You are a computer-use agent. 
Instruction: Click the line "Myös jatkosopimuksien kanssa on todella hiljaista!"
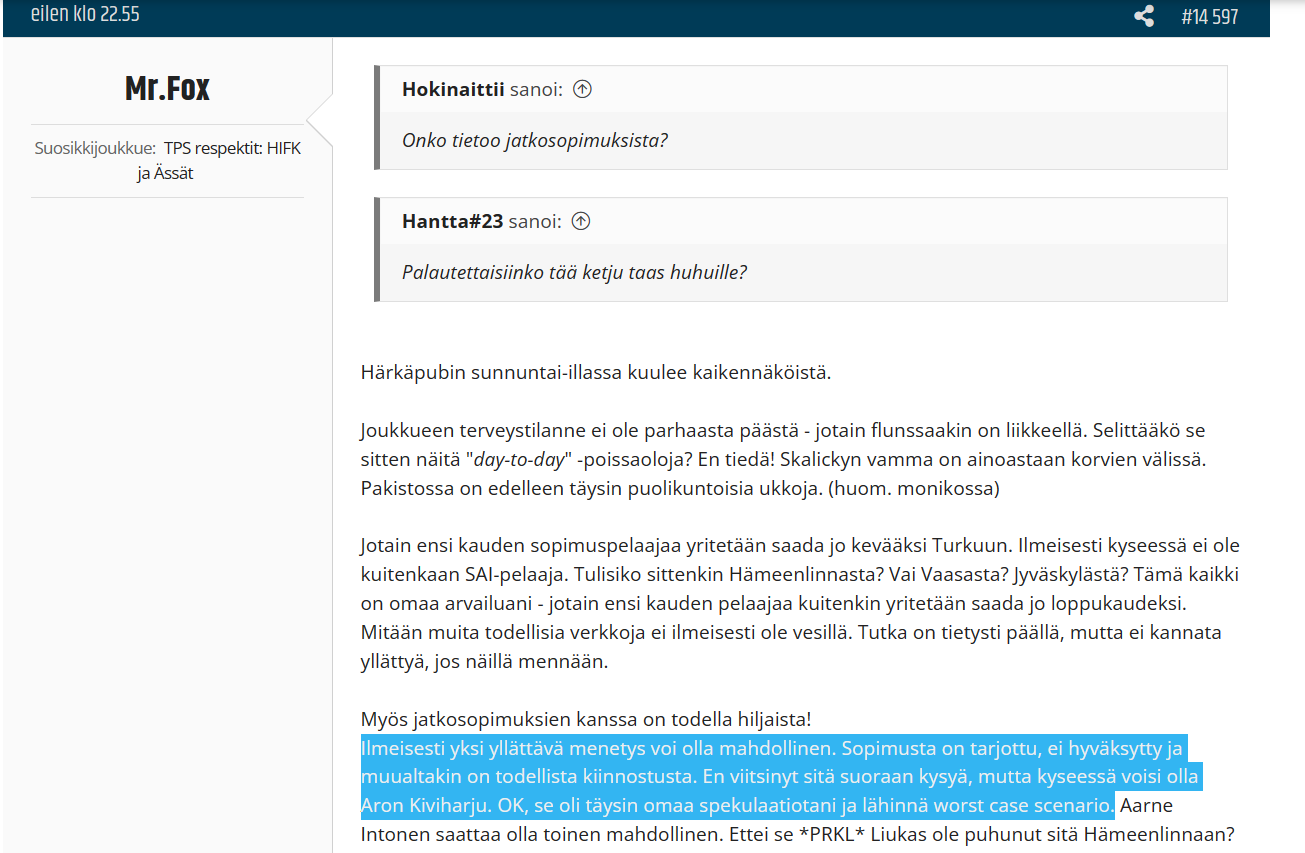(586, 719)
